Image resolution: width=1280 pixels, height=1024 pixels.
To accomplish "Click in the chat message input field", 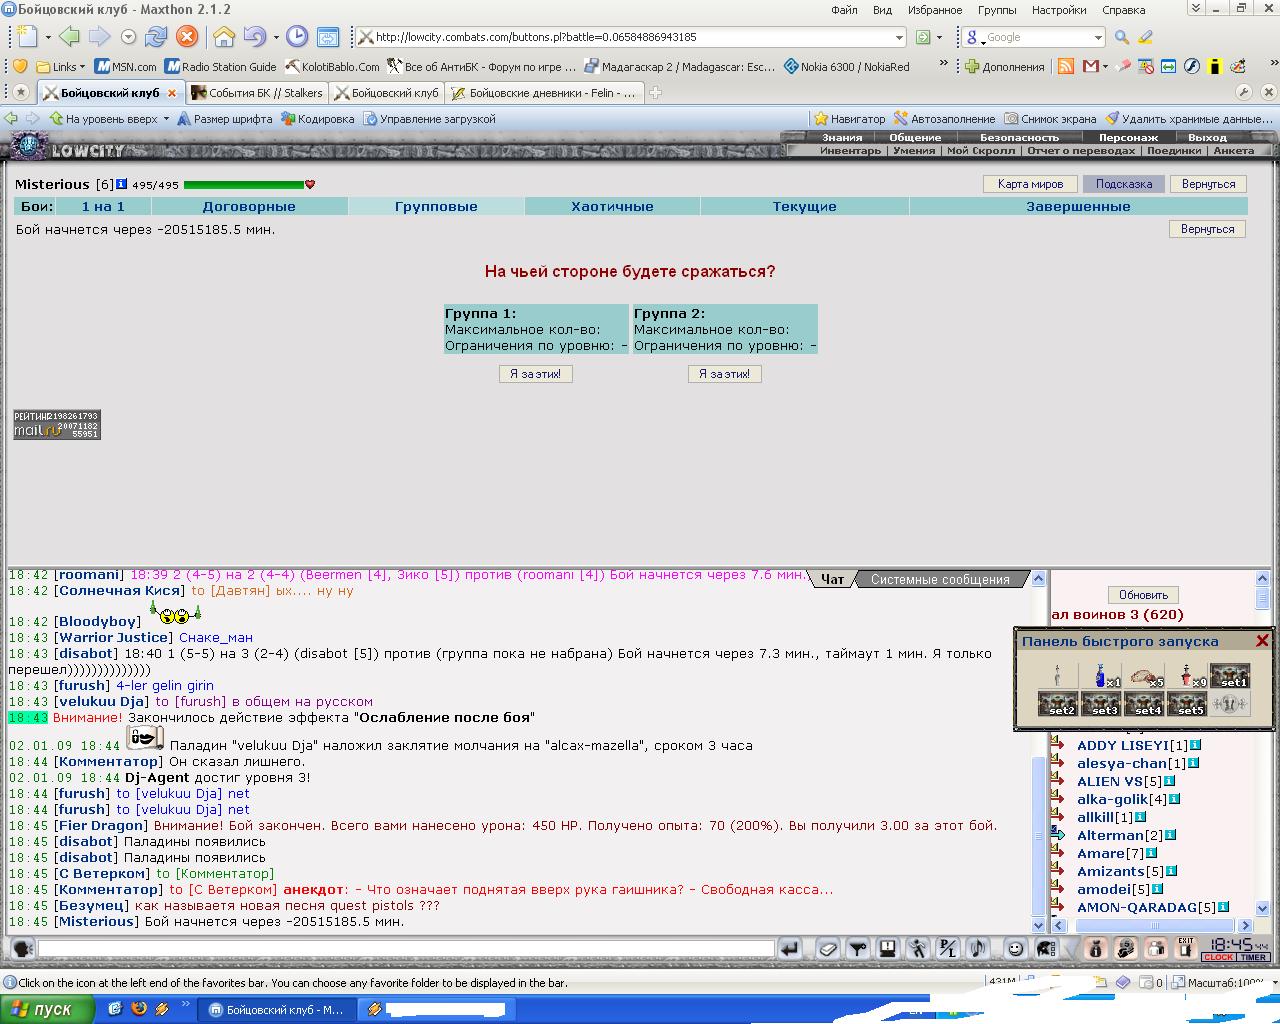I will tap(406, 948).
